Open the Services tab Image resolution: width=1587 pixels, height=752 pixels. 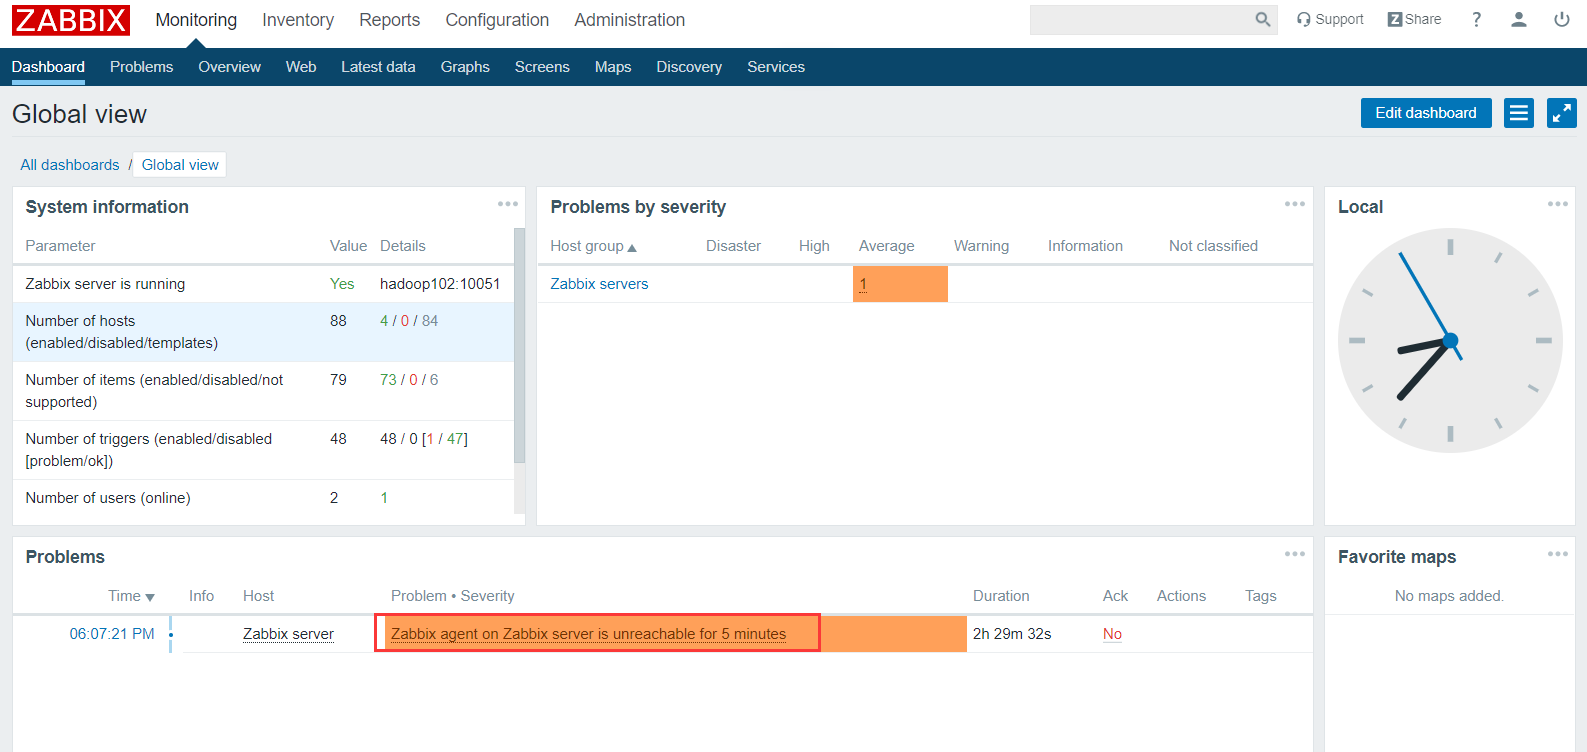(776, 67)
